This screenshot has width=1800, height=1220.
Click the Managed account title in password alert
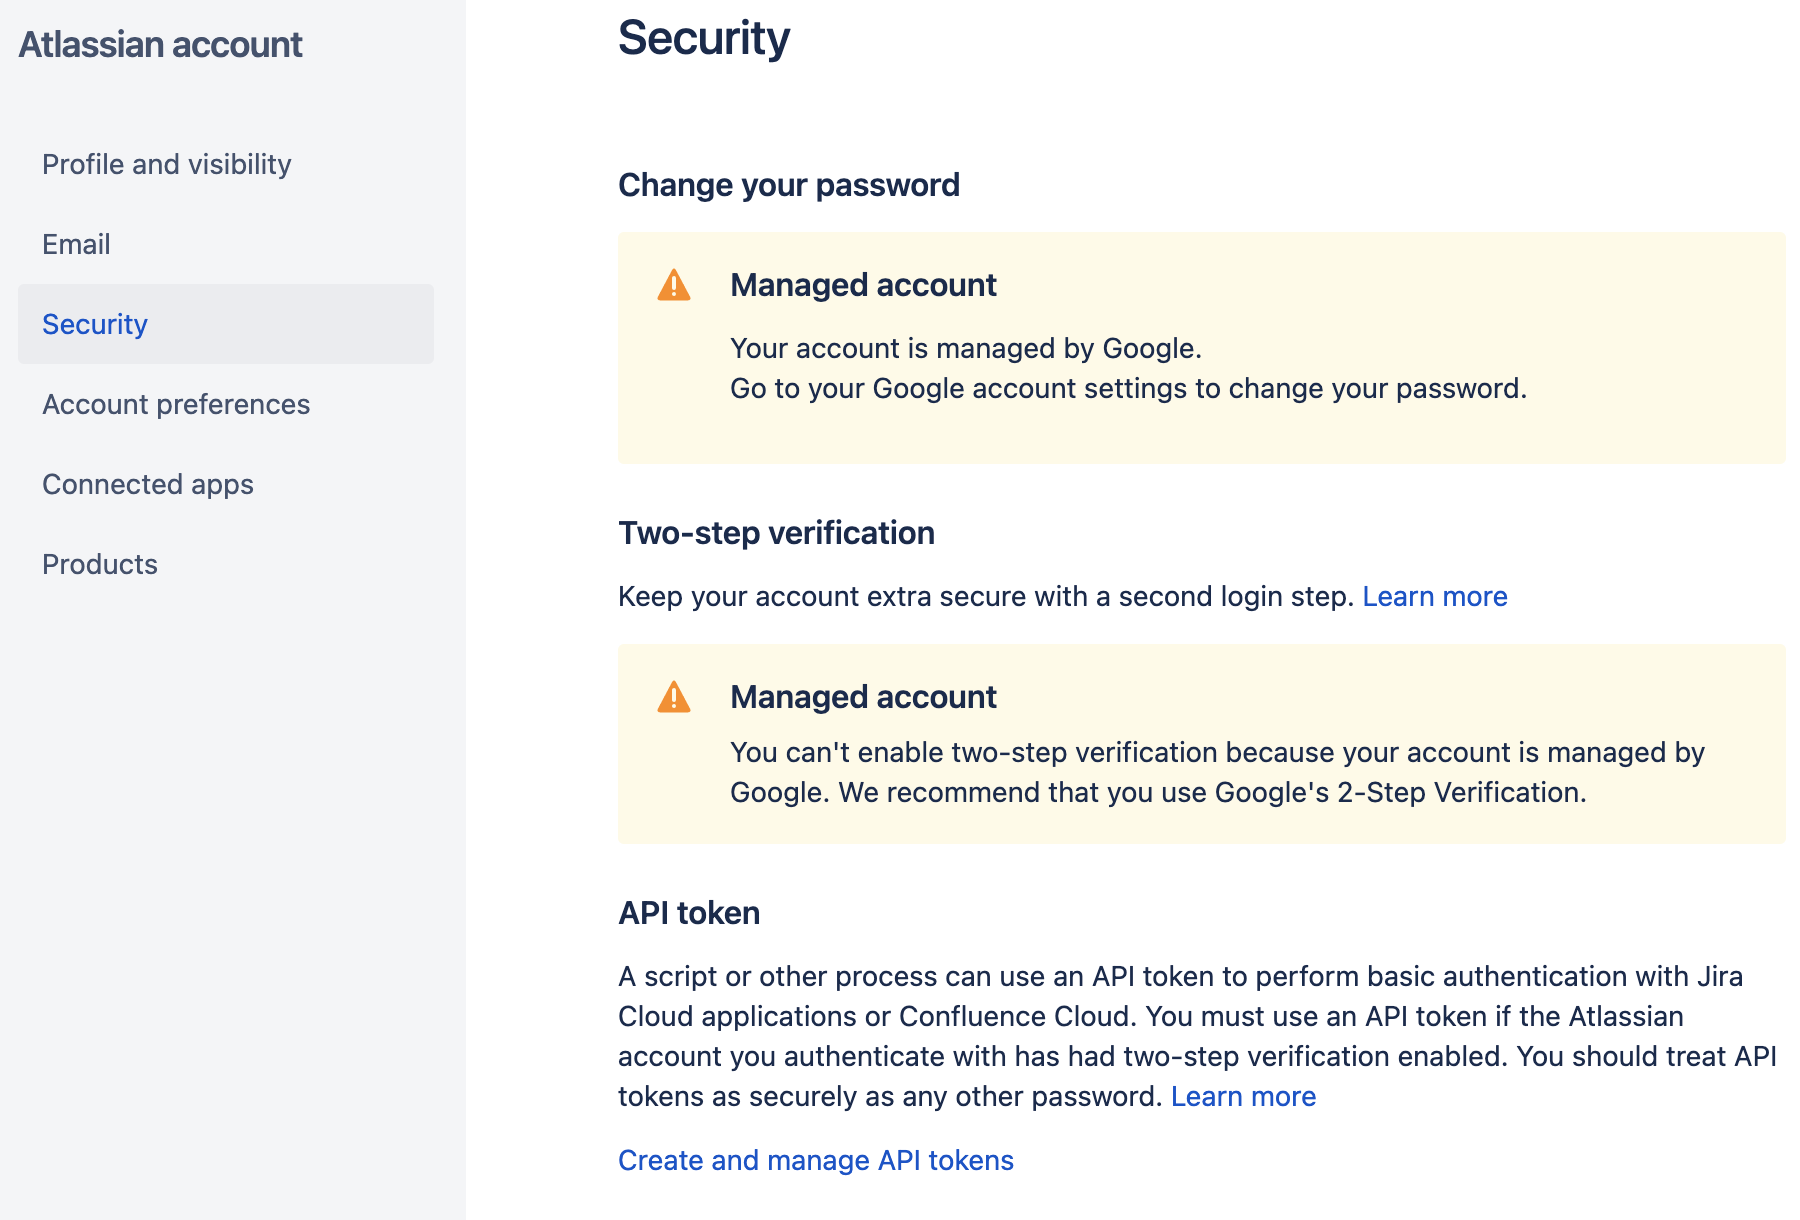(x=863, y=285)
